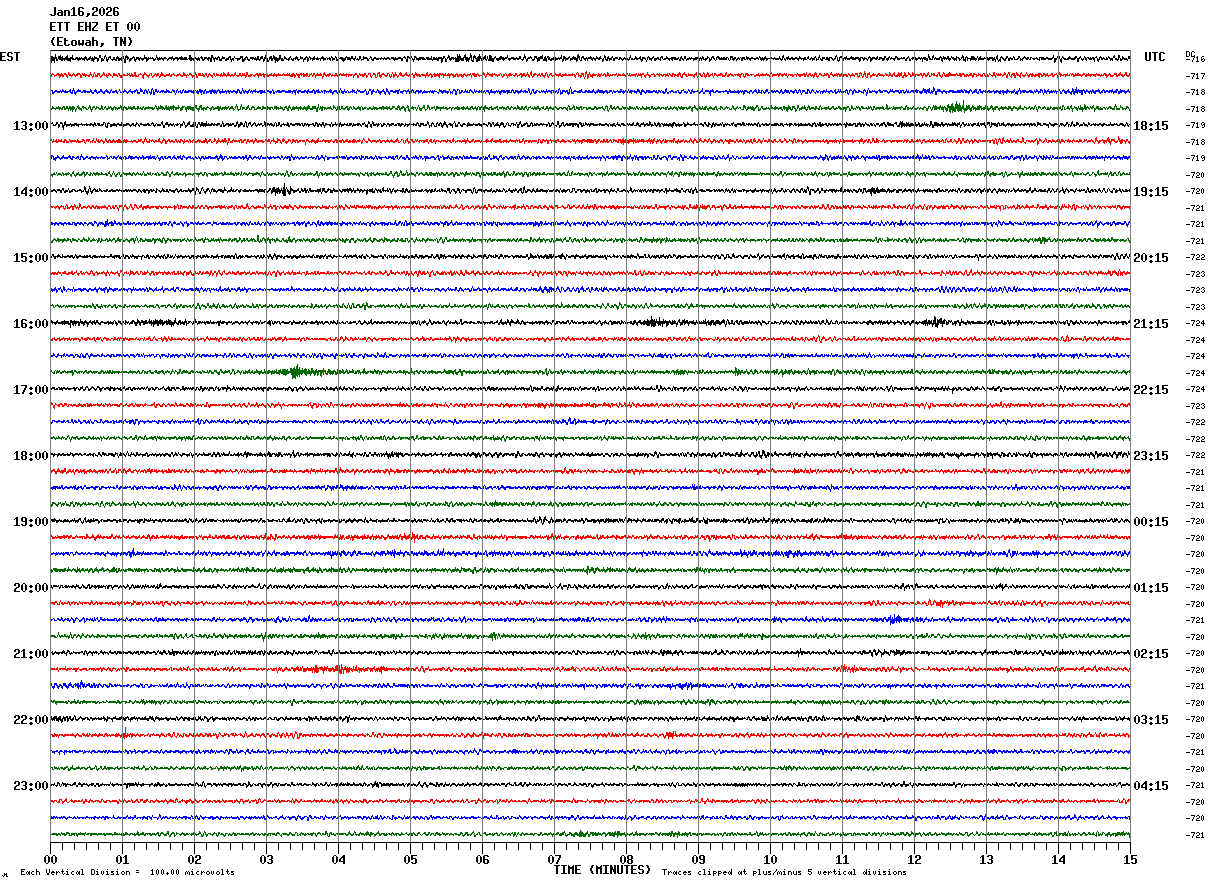1210x886 pixels.
Task: Click the 21:15 UTC row label
Action: coord(1151,324)
